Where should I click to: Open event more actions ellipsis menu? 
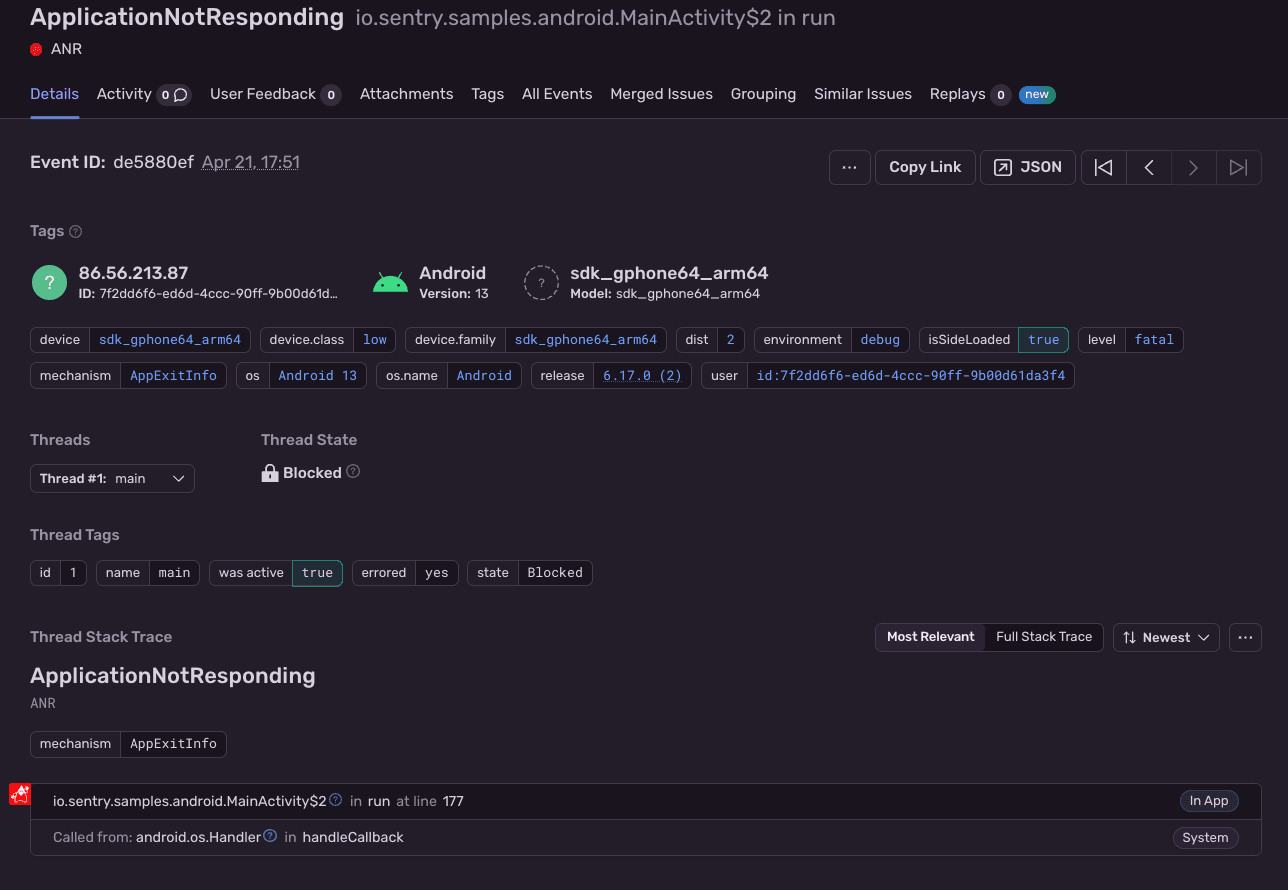849,167
